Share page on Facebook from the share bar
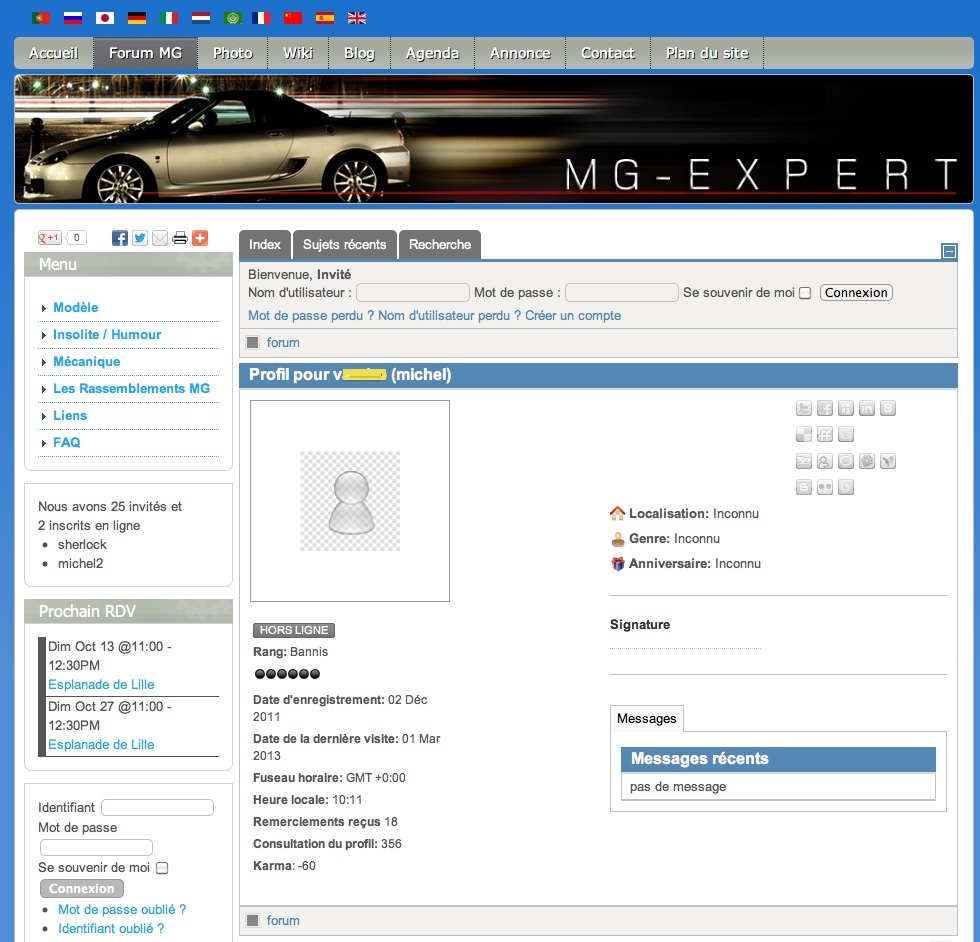 [119, 238]
